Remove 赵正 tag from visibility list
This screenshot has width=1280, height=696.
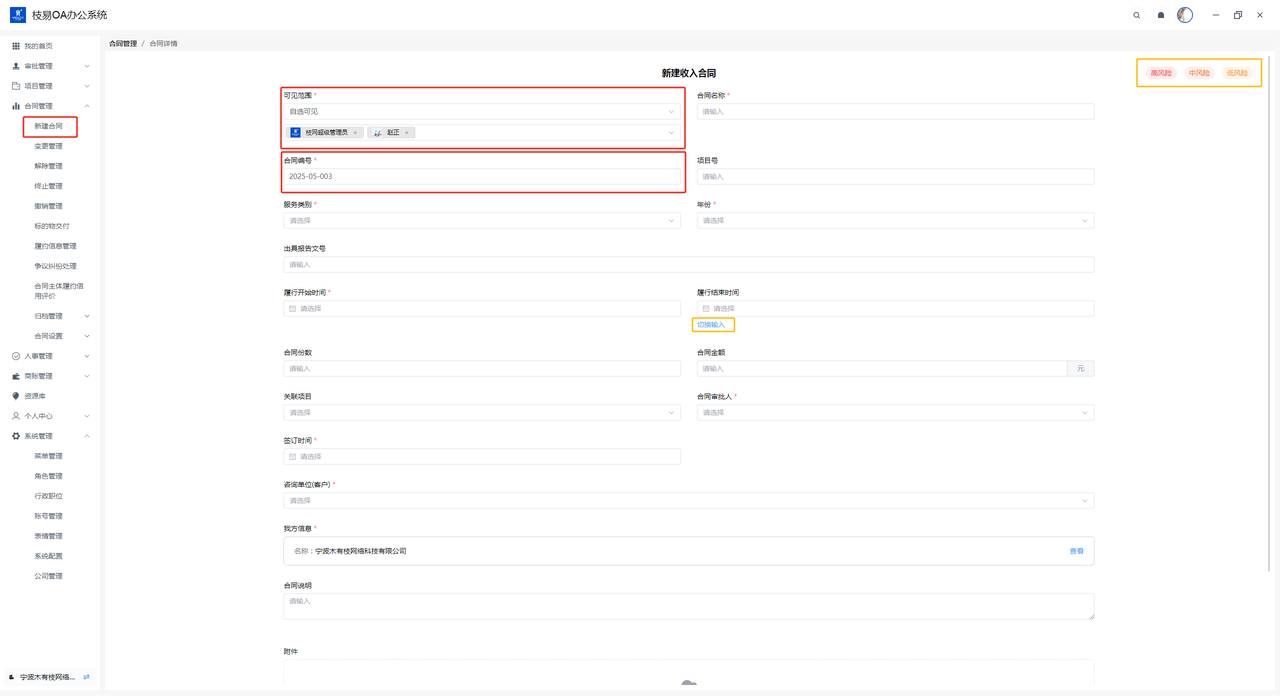coord(407,133)
